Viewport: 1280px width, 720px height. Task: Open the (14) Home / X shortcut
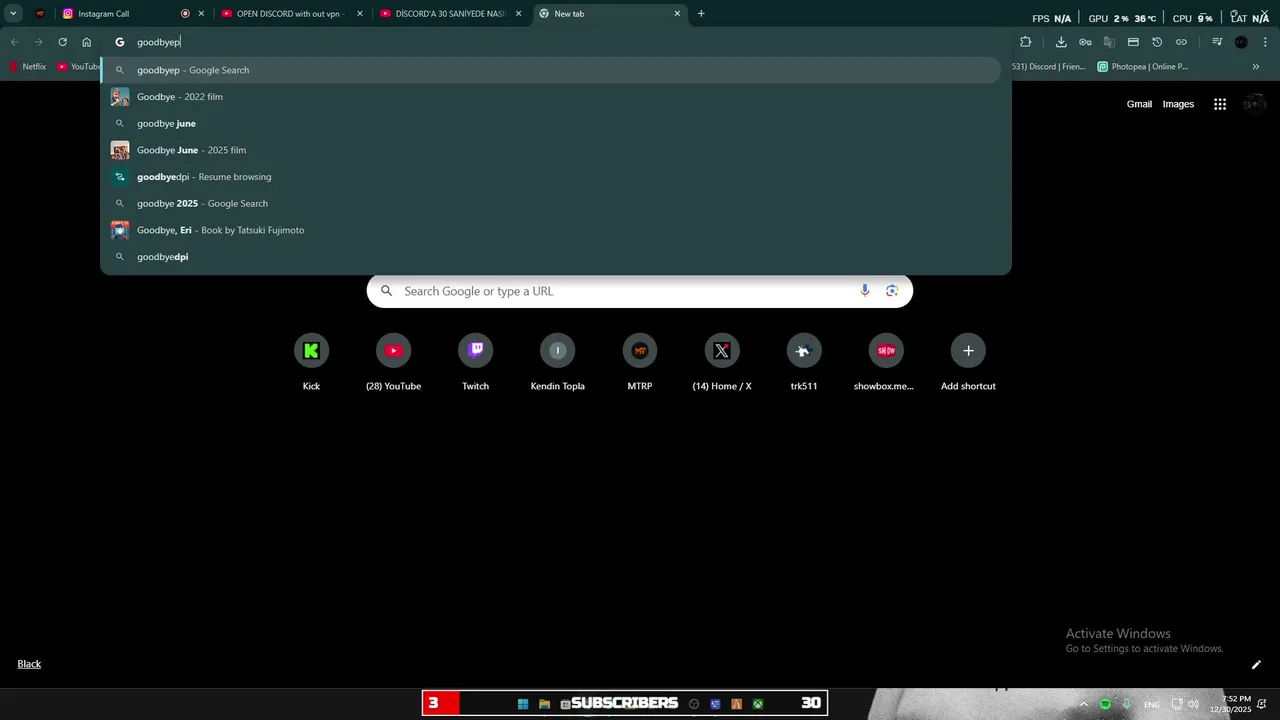(x=722, y=362)
